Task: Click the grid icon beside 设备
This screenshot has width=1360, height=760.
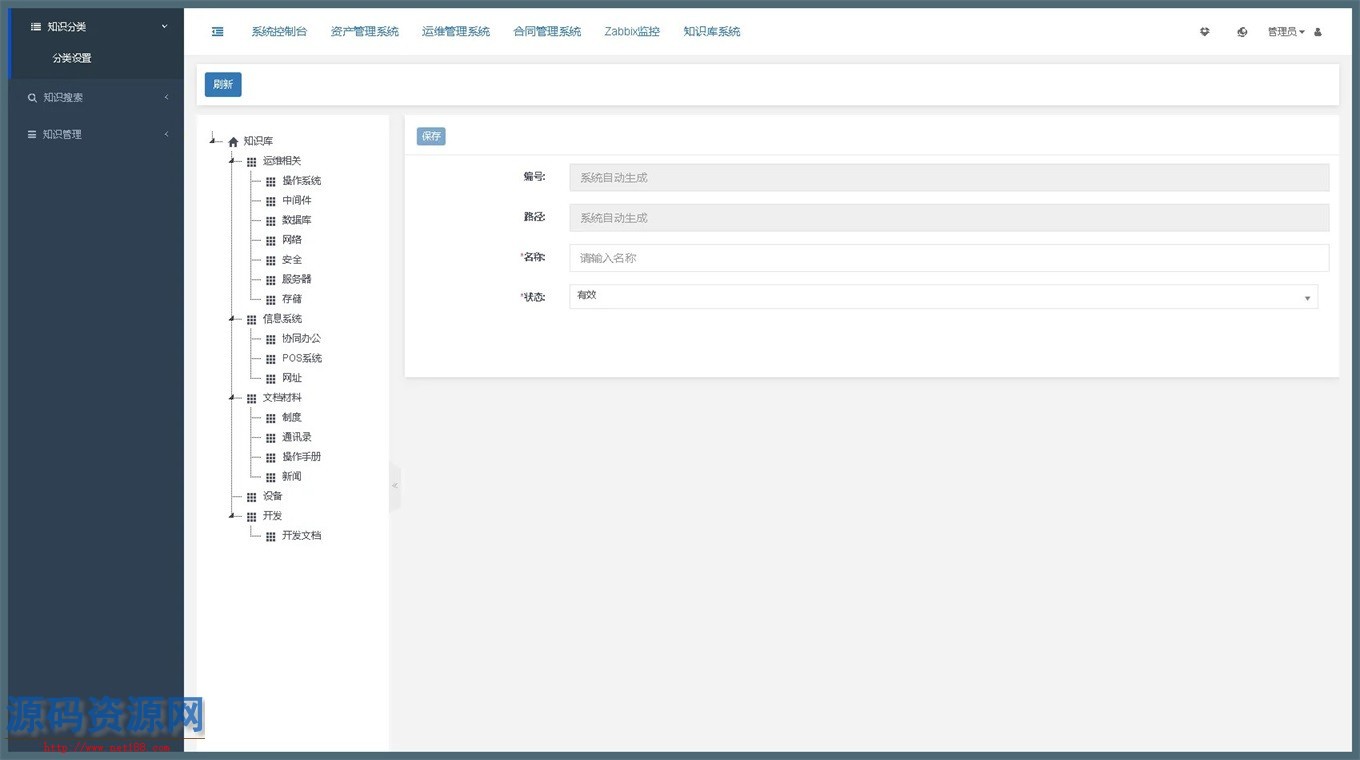Action: [x=252, y=497]
